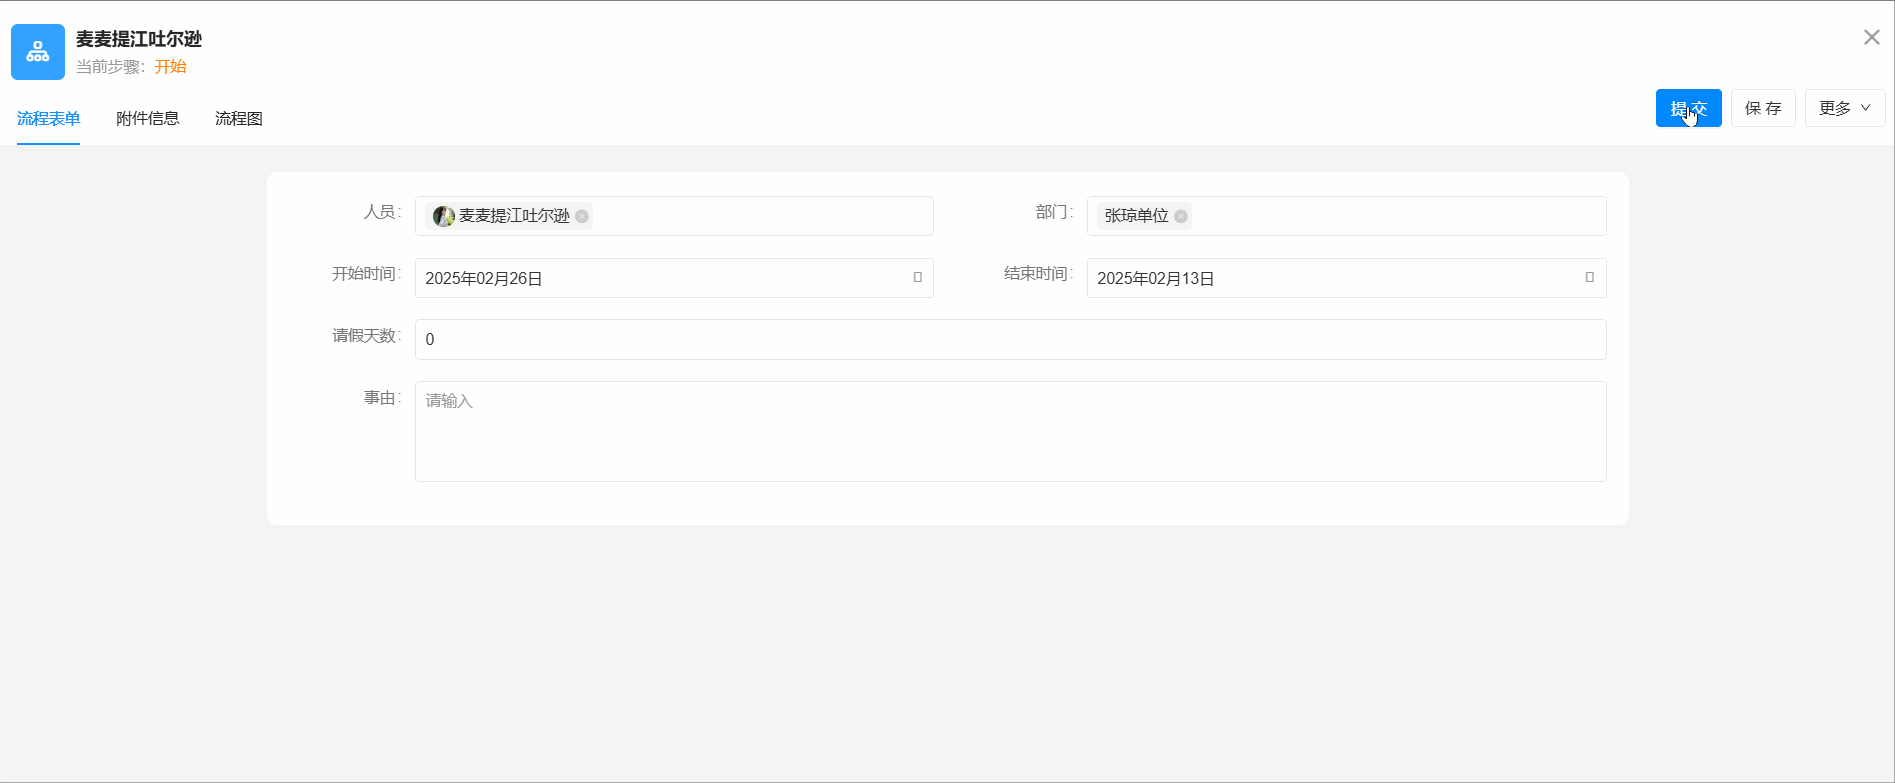This screenshot has height=783, width=1895.
Task: Open the 附件信息 tab
Action: tap(147, 119)
